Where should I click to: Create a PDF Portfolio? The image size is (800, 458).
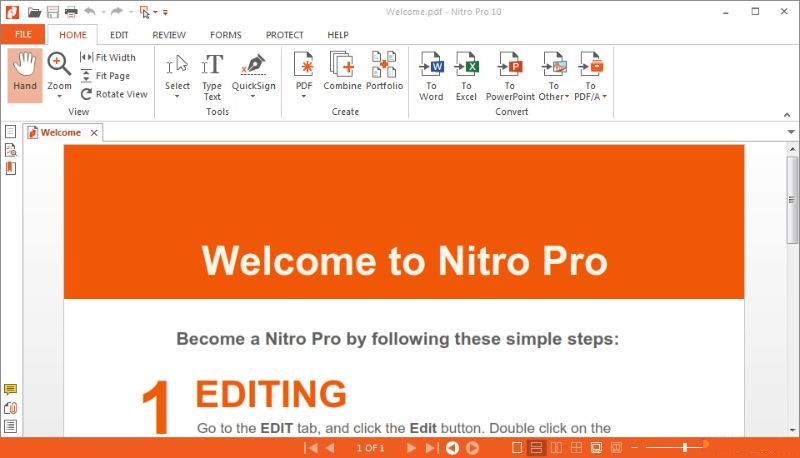point(385,71)
